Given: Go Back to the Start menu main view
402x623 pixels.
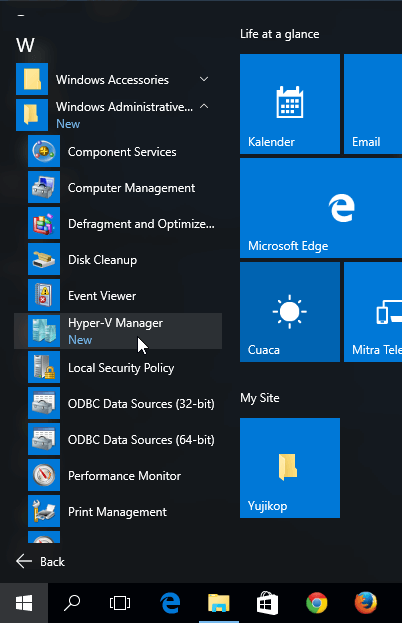Looking at the screenshot, I should coord(40,561).
